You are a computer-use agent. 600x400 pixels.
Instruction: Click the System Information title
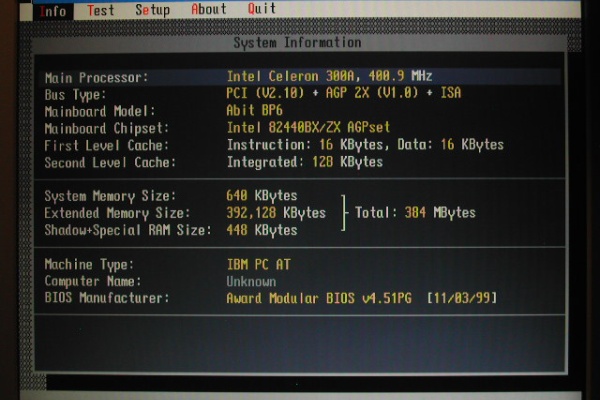[297, 42]
